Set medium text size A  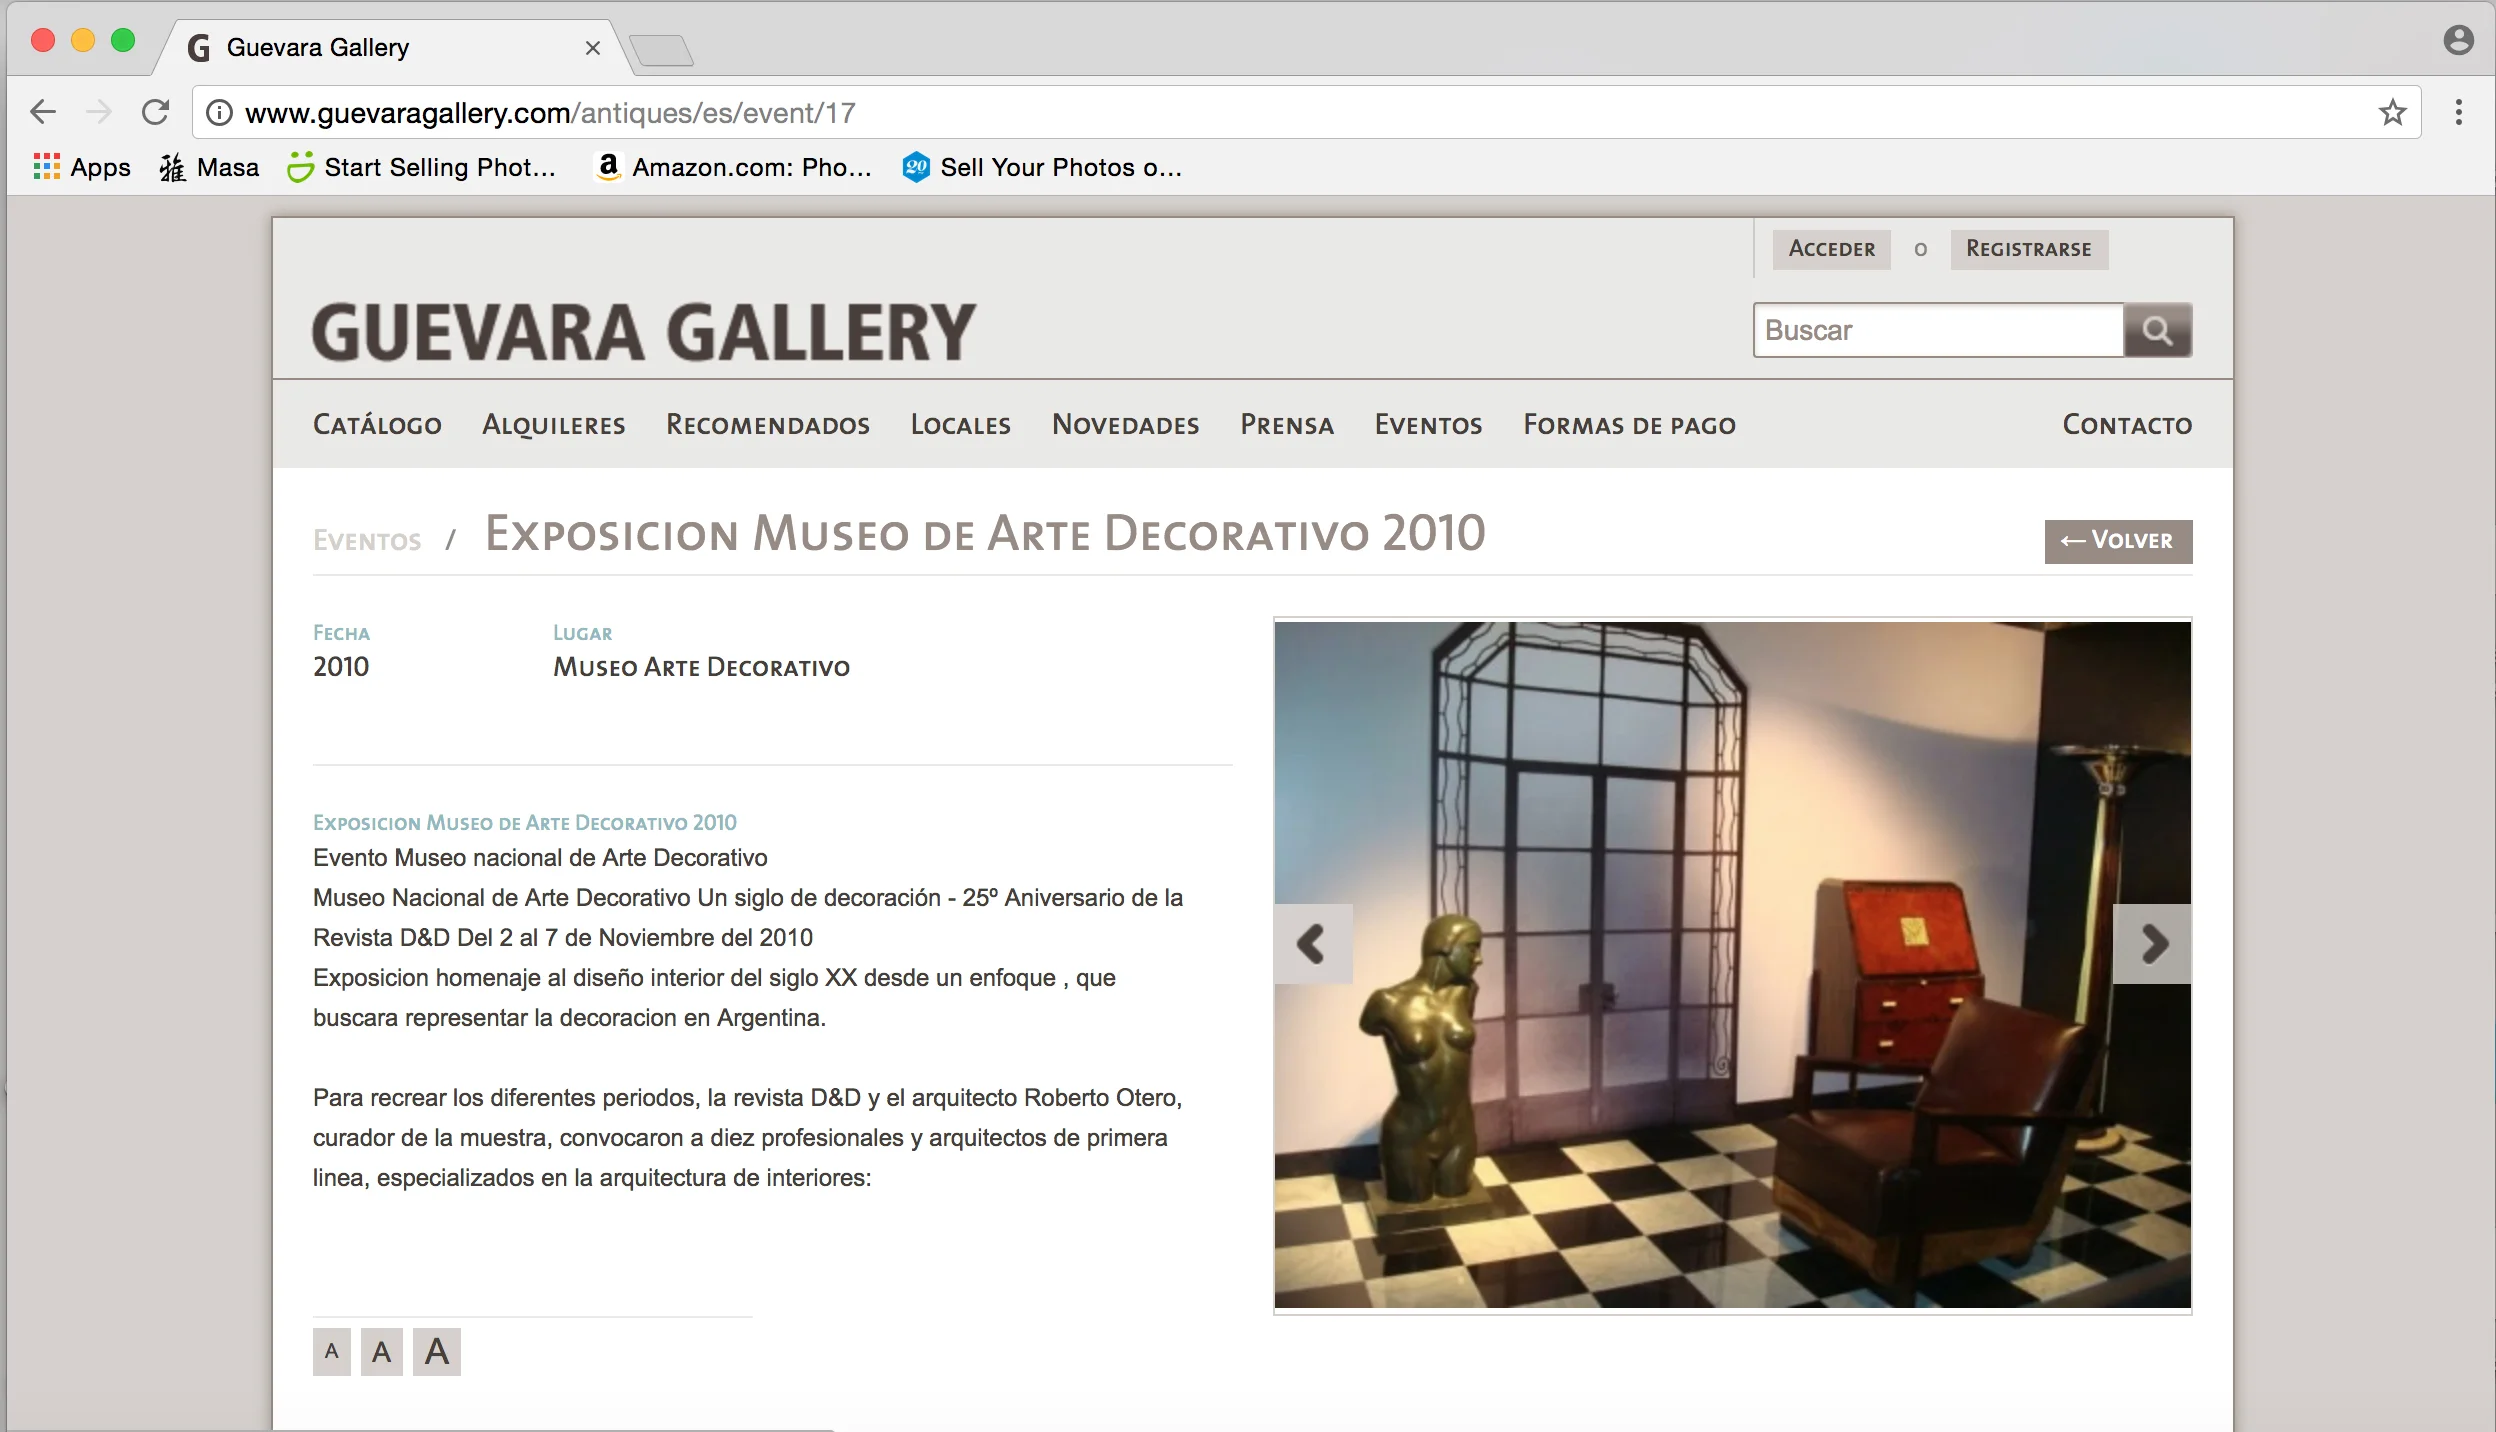click(381, 1352)
